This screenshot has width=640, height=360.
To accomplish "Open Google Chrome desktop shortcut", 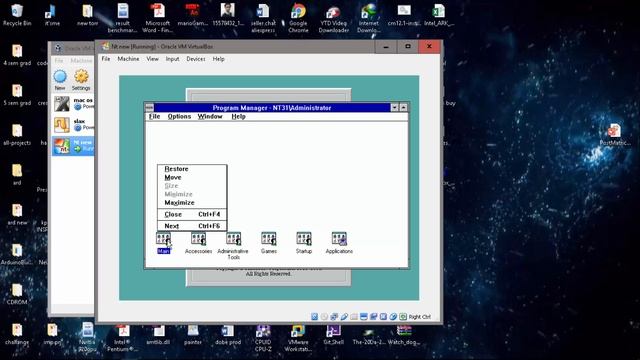I will pyautogui.click(x=298, y=18).
